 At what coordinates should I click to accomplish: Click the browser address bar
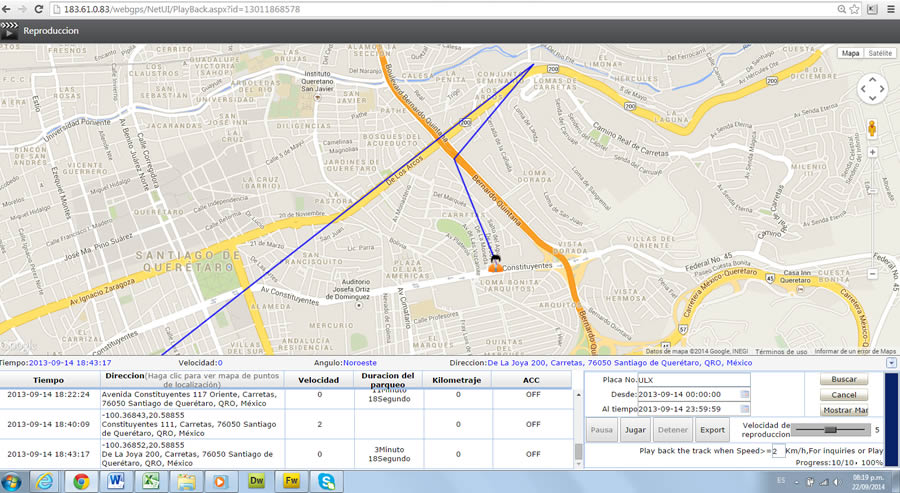point(442,9)
